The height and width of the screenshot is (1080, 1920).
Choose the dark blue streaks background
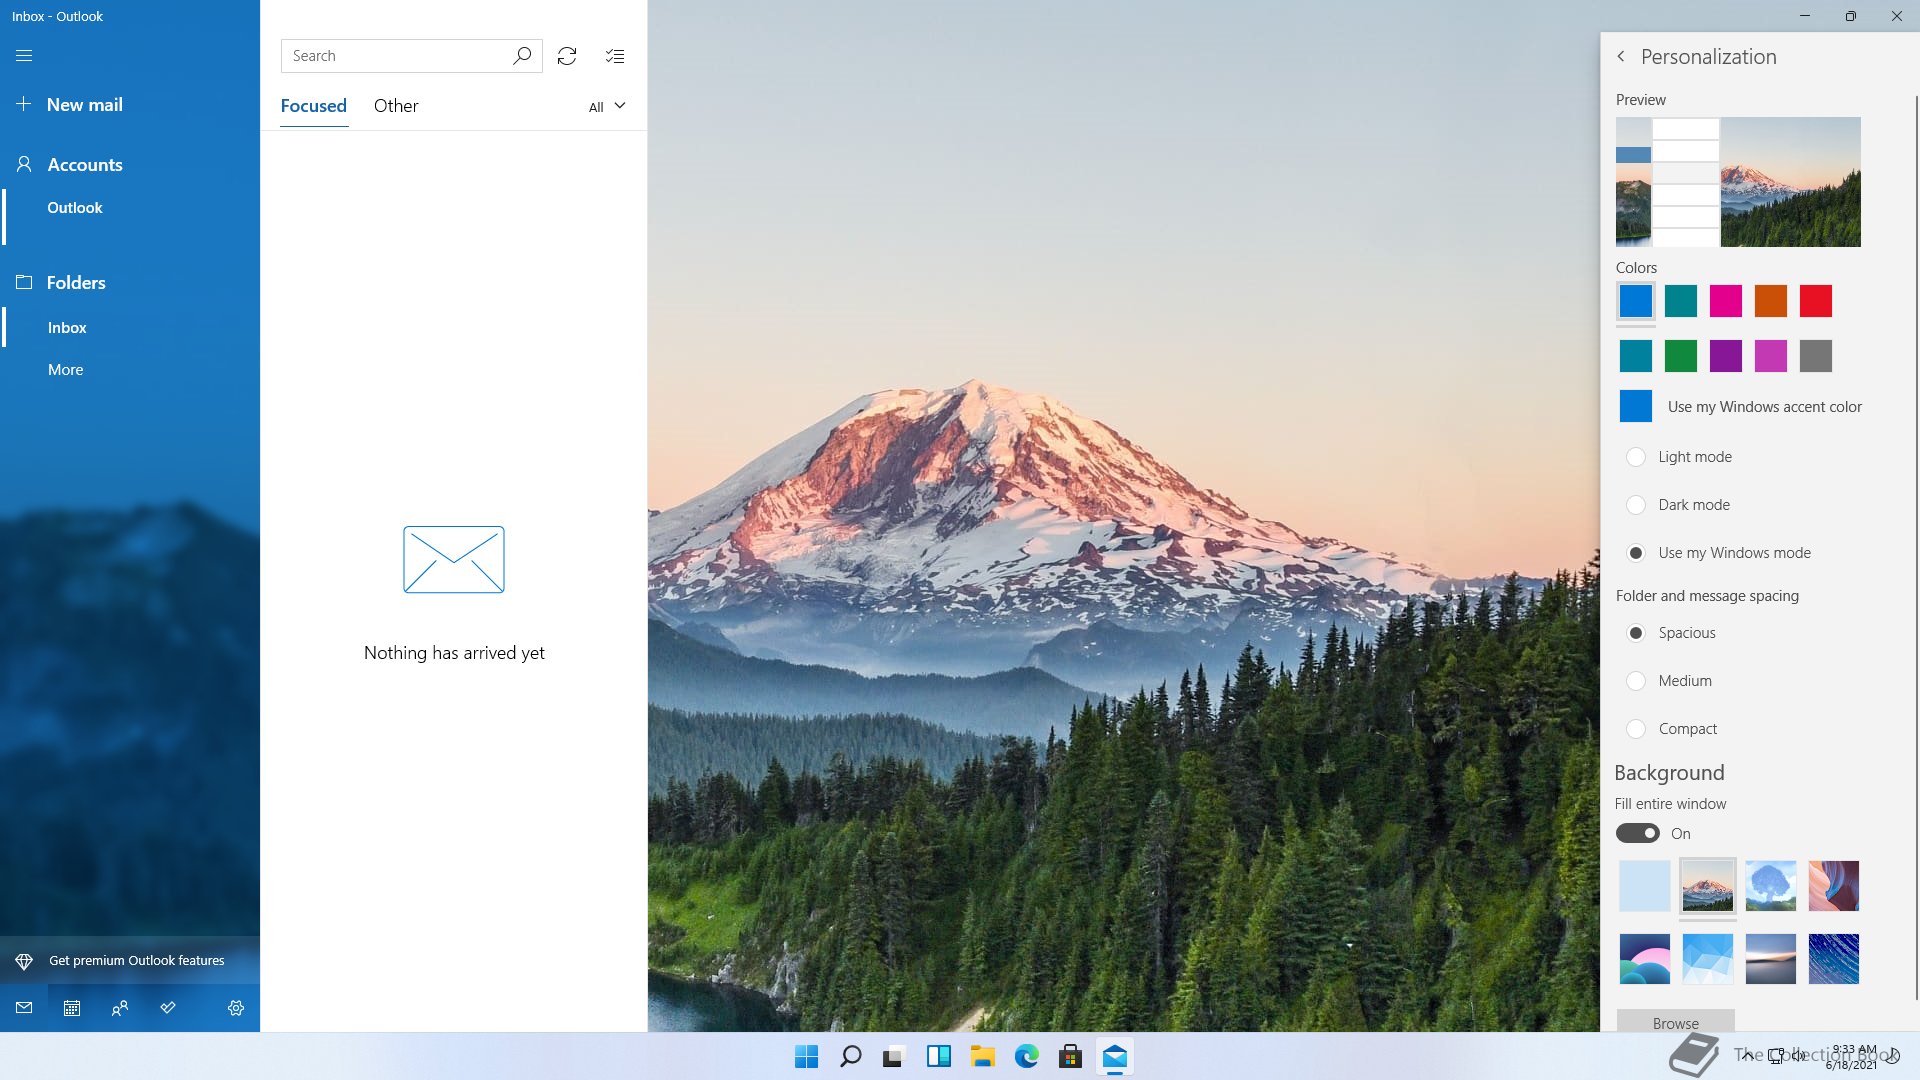pos(1834,959)
